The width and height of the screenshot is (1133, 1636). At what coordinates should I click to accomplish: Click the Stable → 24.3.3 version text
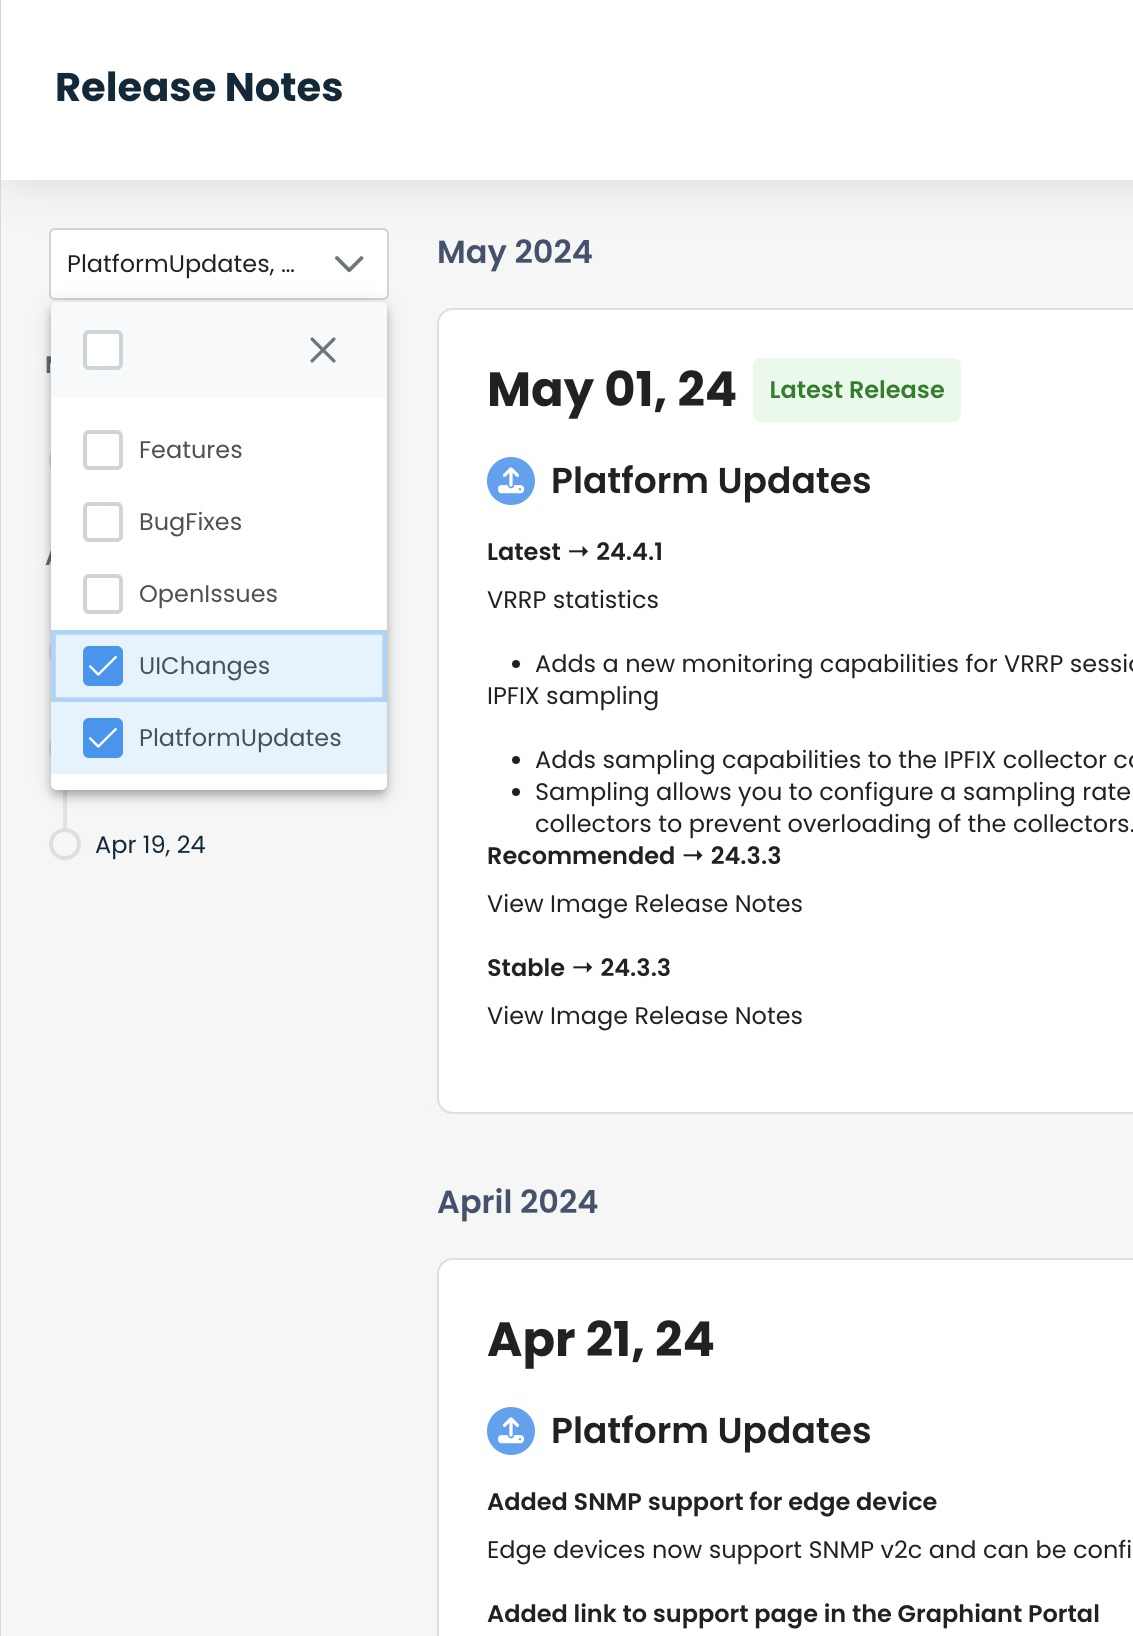coord(579,968)
